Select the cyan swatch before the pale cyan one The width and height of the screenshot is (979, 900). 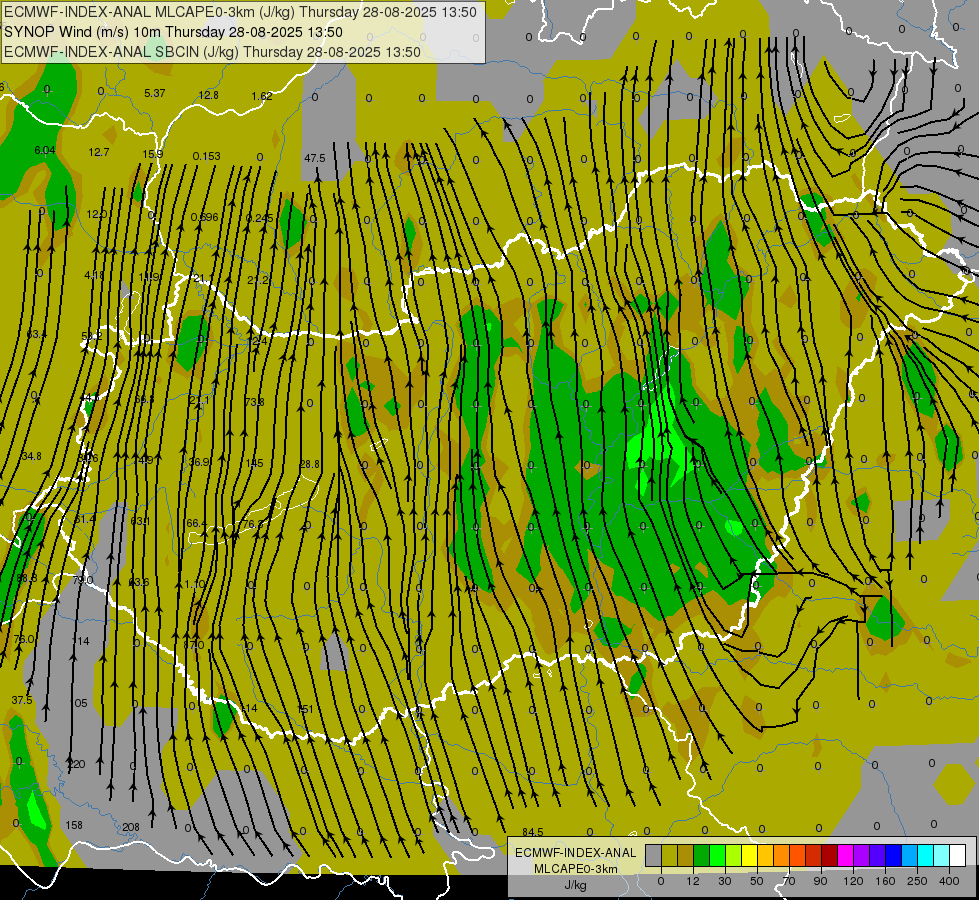[926, 856]
